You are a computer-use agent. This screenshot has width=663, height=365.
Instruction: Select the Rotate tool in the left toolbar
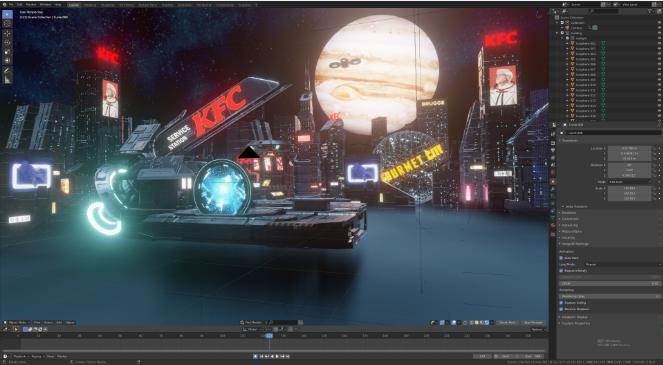7,42
